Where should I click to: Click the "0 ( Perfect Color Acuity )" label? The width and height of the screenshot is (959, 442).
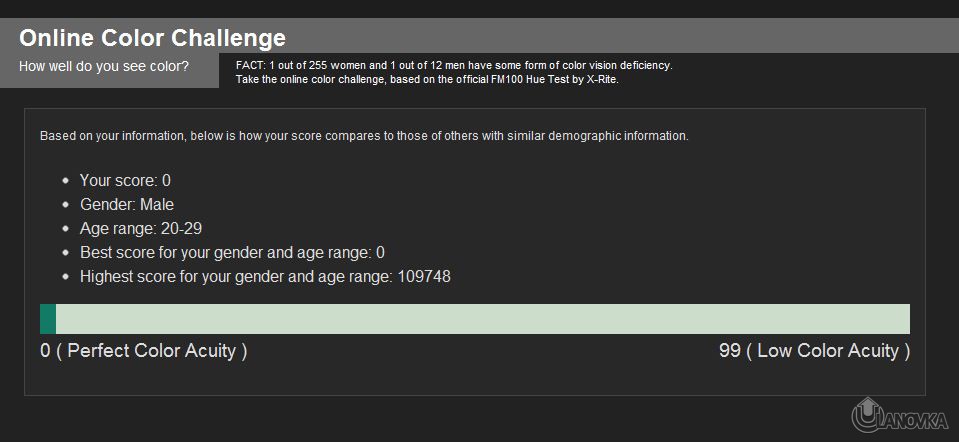[x=144, y=351]
